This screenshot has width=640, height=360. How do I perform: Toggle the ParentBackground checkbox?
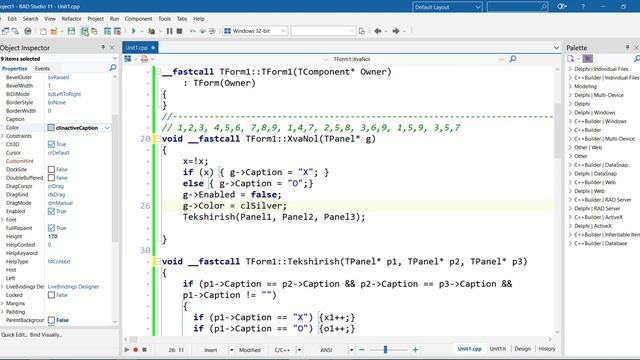pyautogui.click(x=51, y=320)
